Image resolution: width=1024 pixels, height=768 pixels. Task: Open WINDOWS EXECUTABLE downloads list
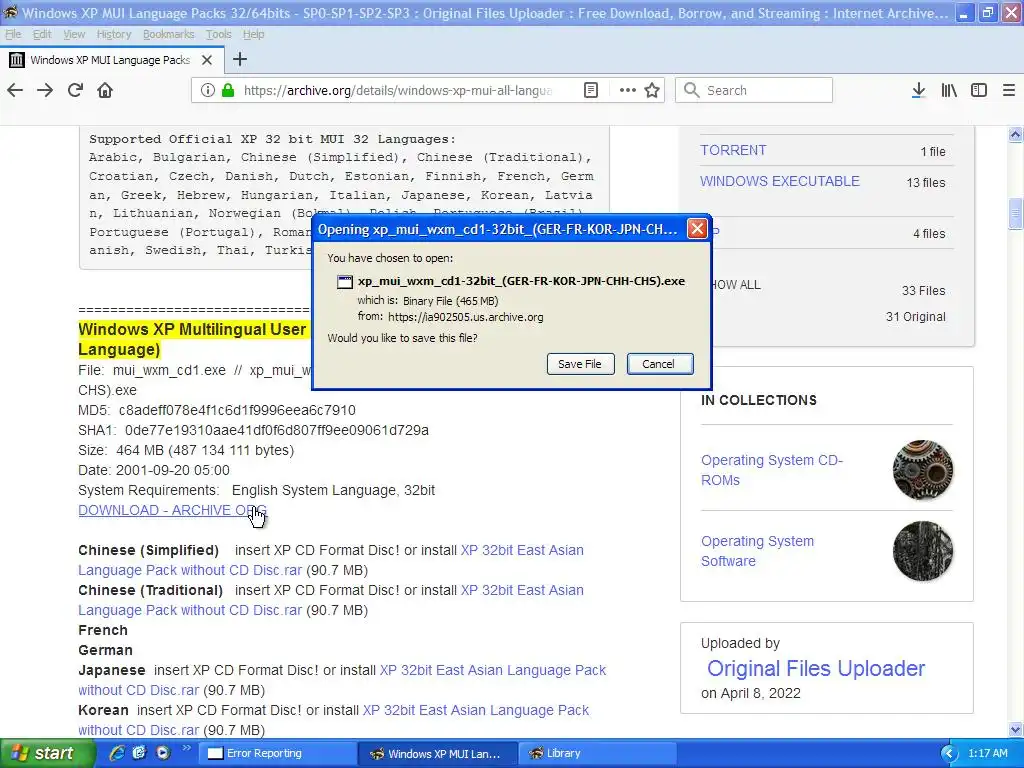point(780,182)
